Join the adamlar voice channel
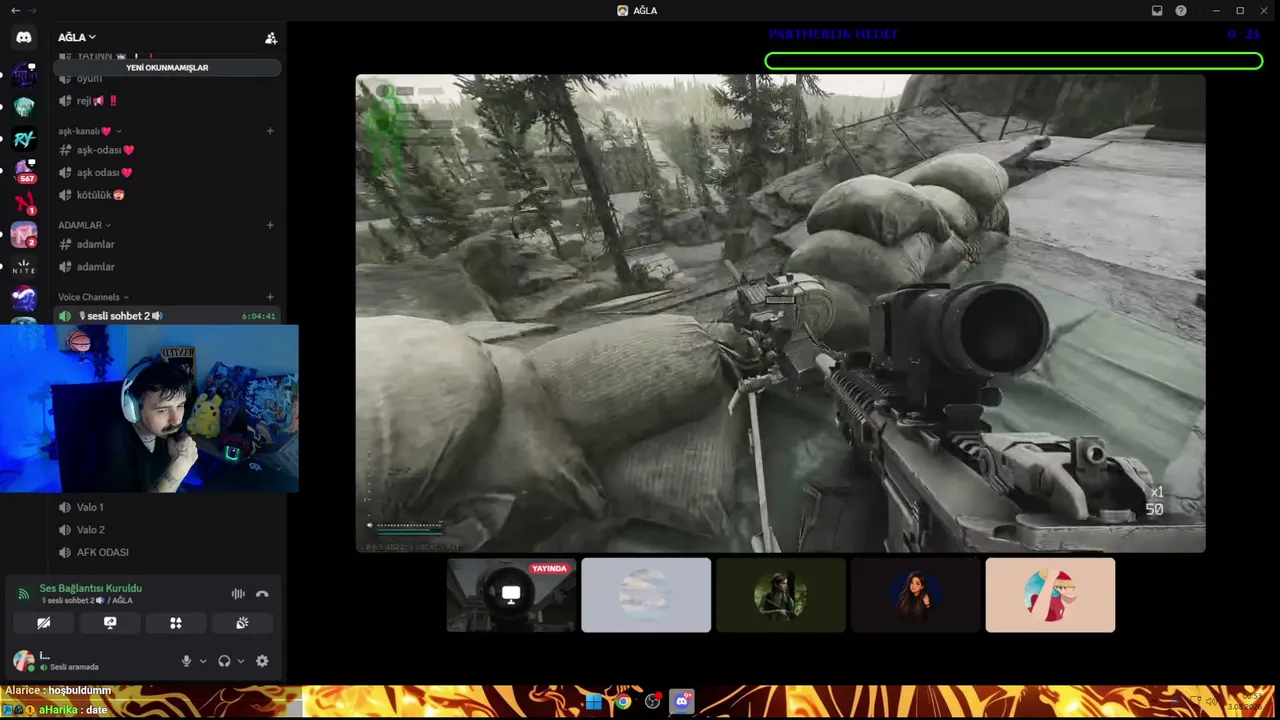 pos(167,267)
